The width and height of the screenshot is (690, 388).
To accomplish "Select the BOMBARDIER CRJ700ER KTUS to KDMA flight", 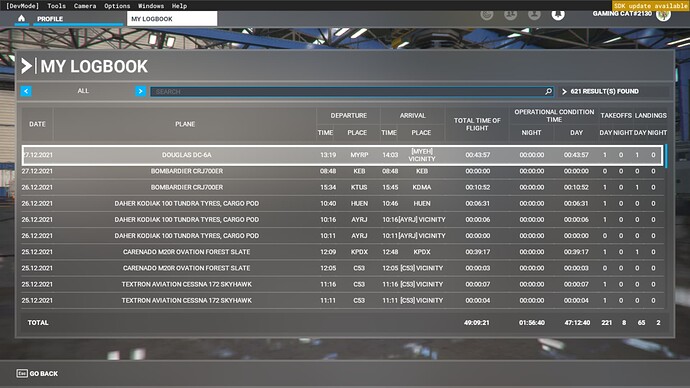I will pyautogui.click(x=342, y=187).
